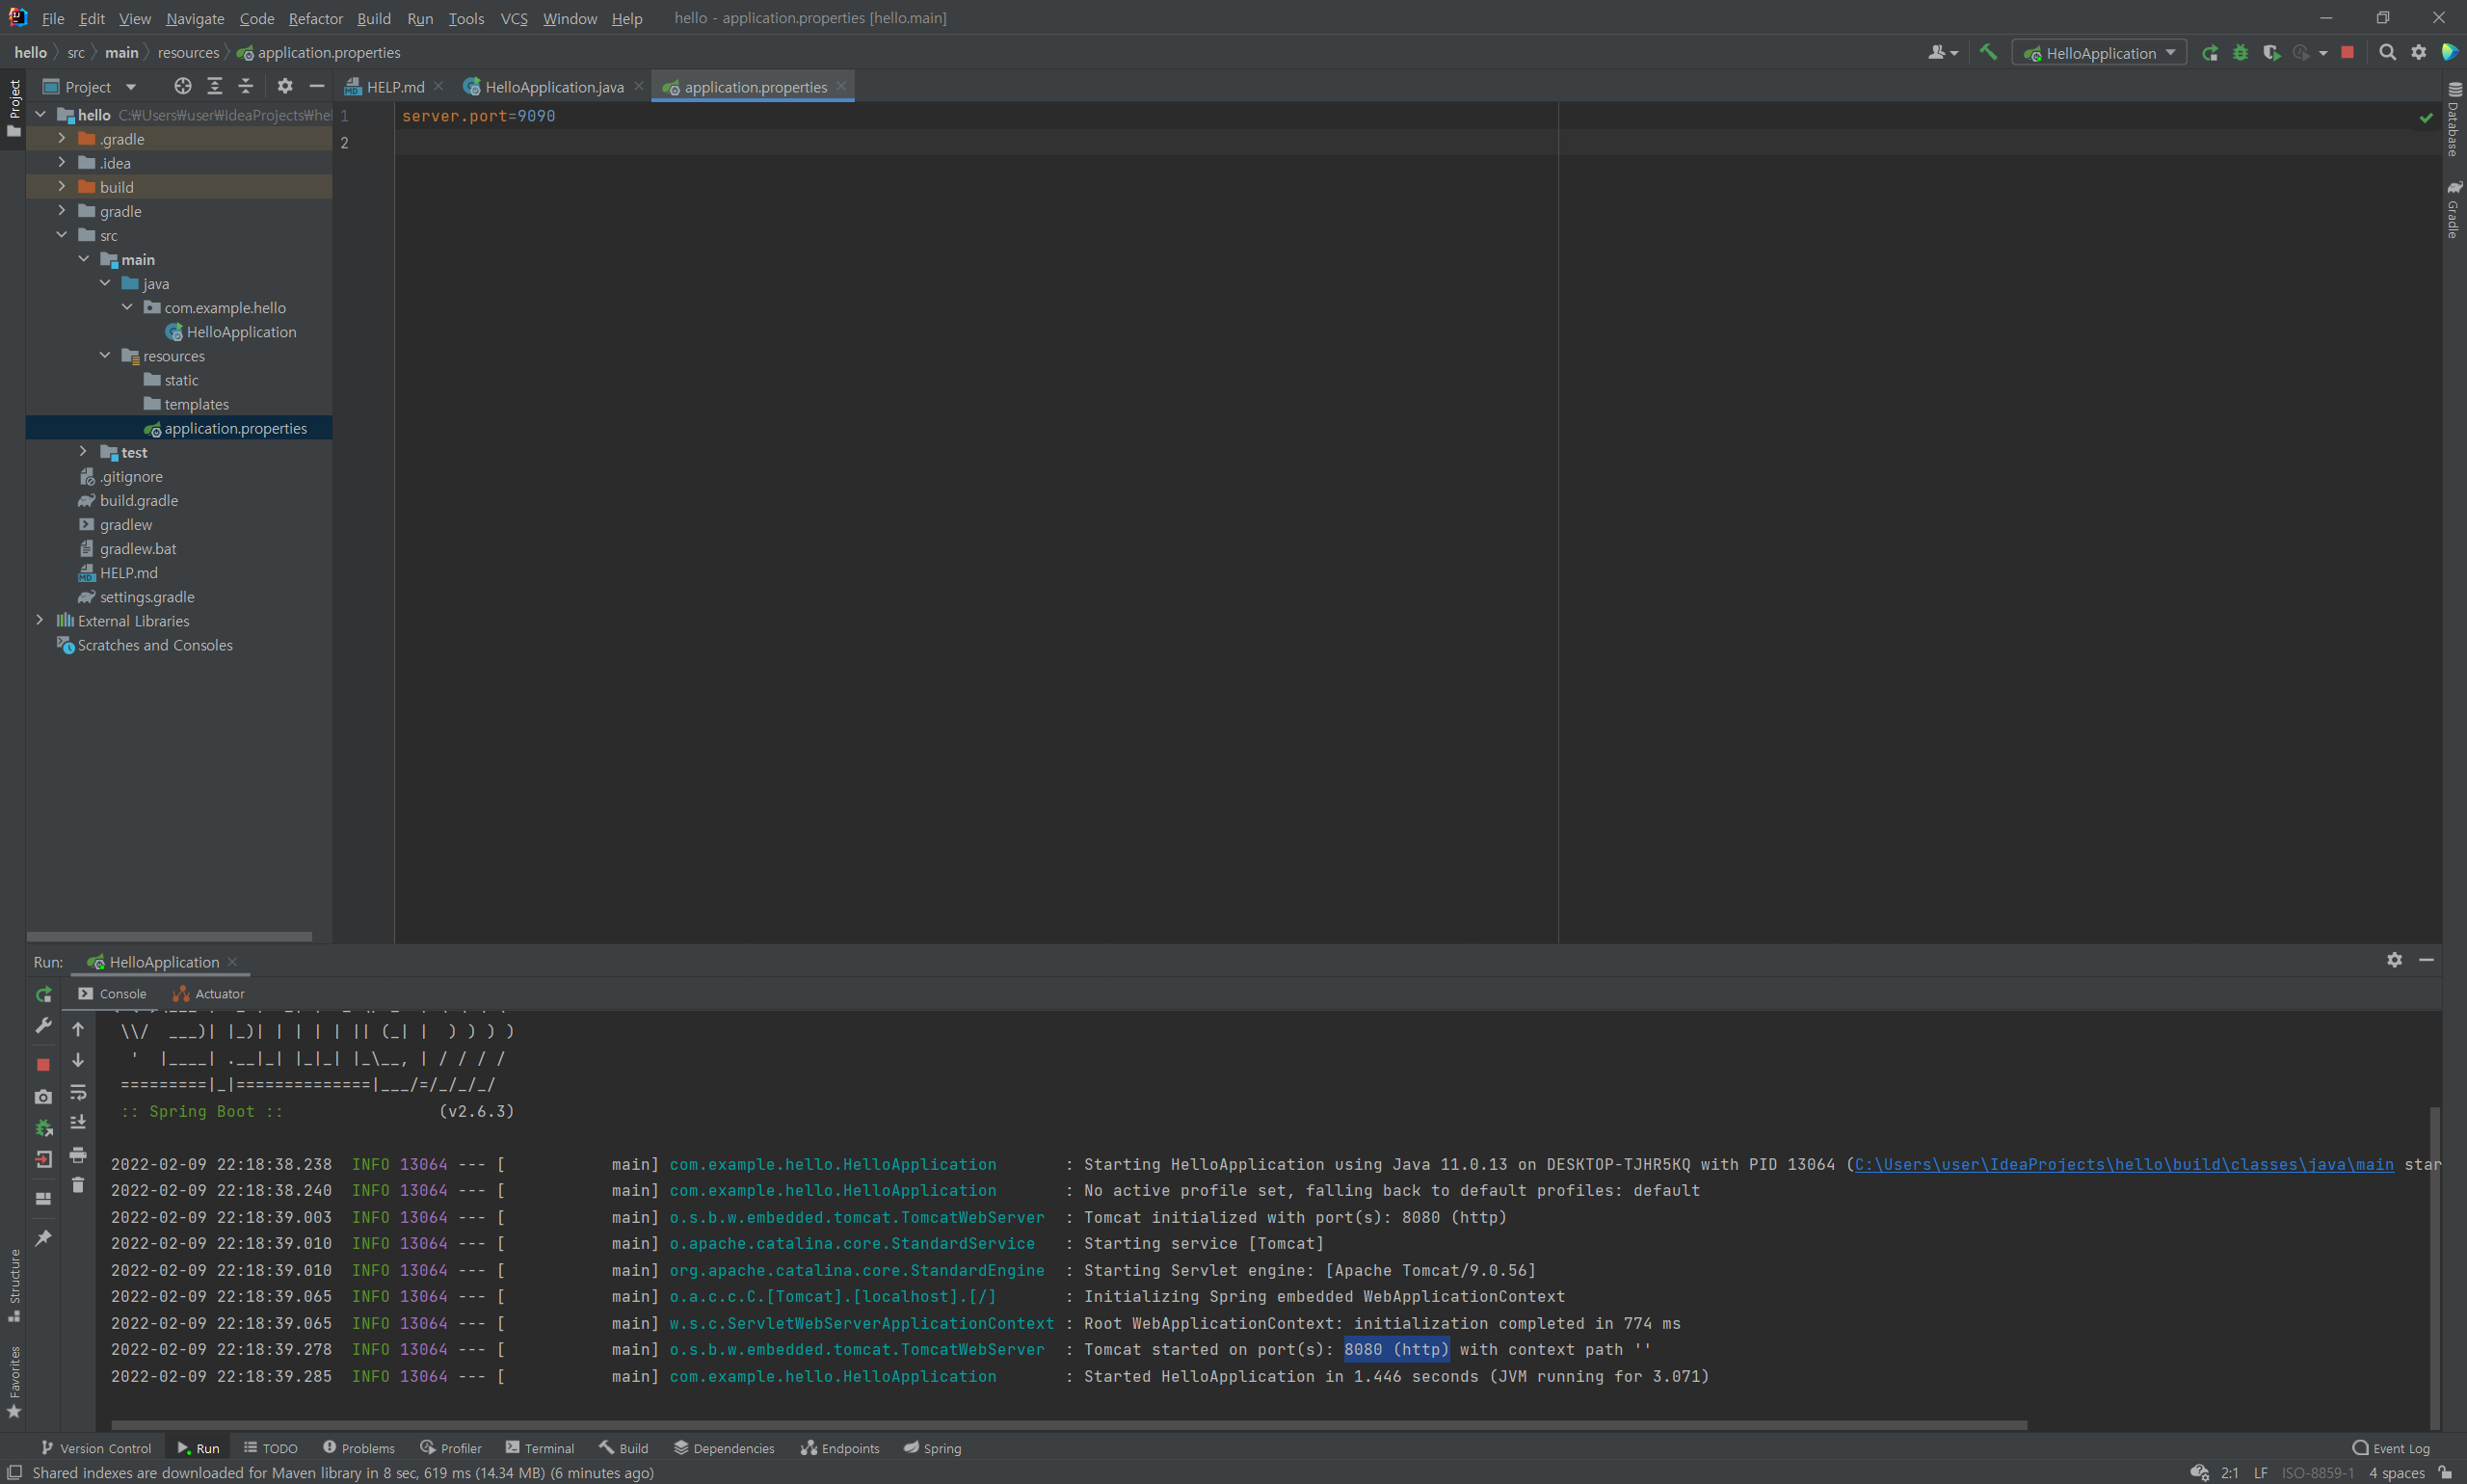Click the console horizontal scrollbar
Image resolution: width=2467 pixels, height=1484 pixels.
pyautogui.click(x=1068, y=1424)
